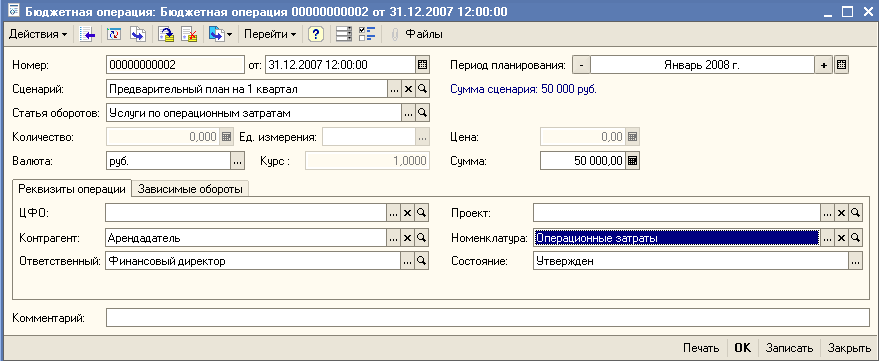
Task: Open the Сценарий item with magnifier icon
Action: [423, 89]
